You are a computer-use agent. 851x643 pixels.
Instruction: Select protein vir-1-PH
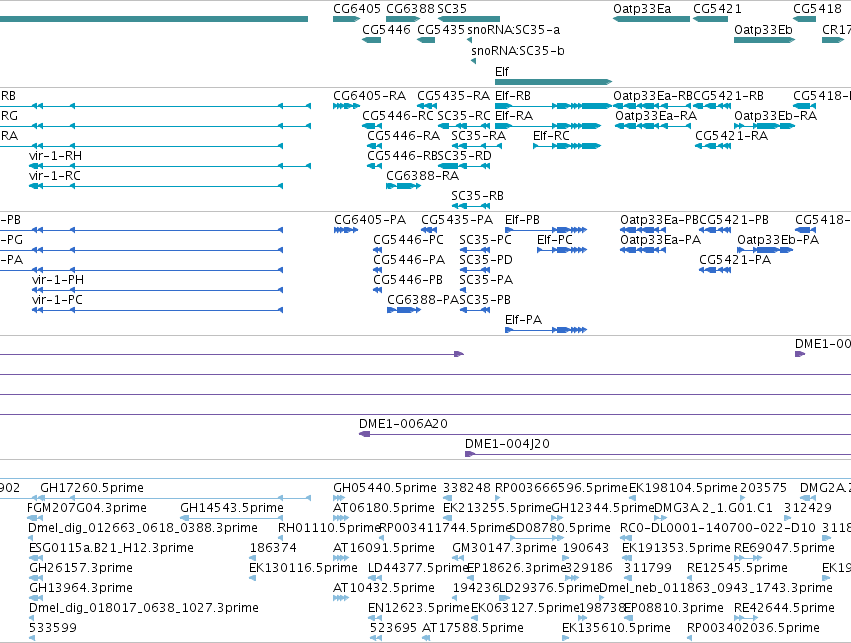click(58, 280)
